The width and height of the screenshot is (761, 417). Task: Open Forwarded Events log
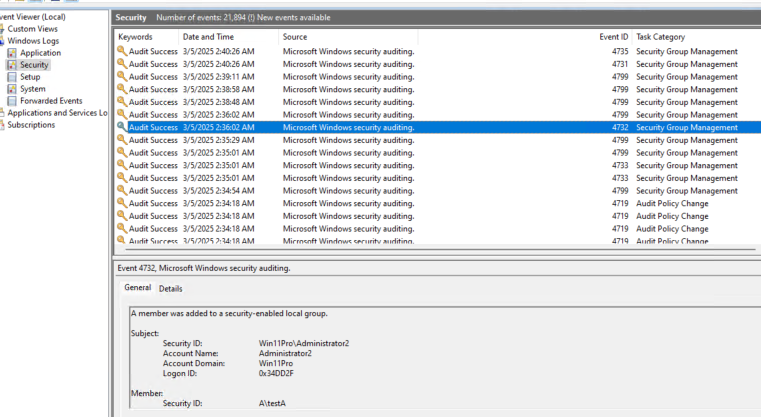pyautogui.click(x=51, y=101)
